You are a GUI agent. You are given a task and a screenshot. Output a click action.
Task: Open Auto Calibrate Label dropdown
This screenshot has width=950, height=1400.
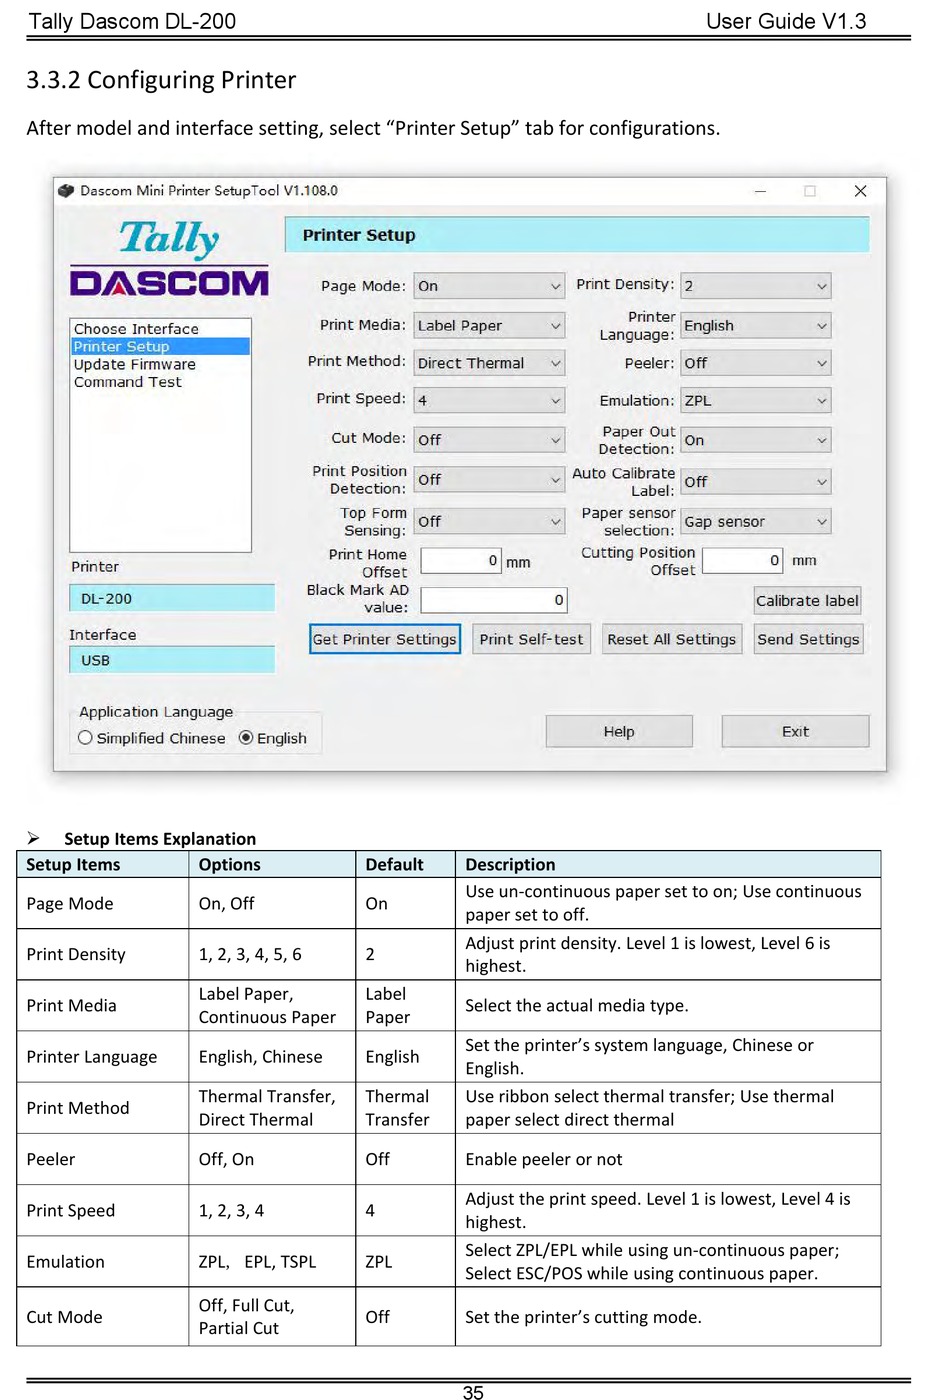pyautogui.click(x=756, y=481)
